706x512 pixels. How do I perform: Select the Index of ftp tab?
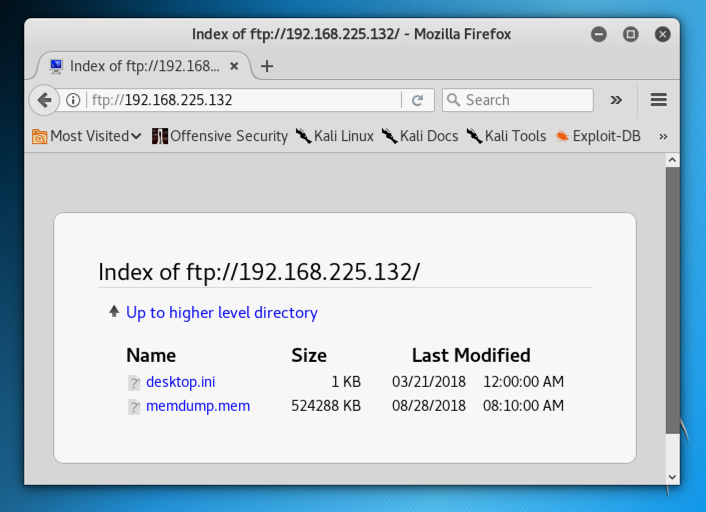(x=140, y=67)
